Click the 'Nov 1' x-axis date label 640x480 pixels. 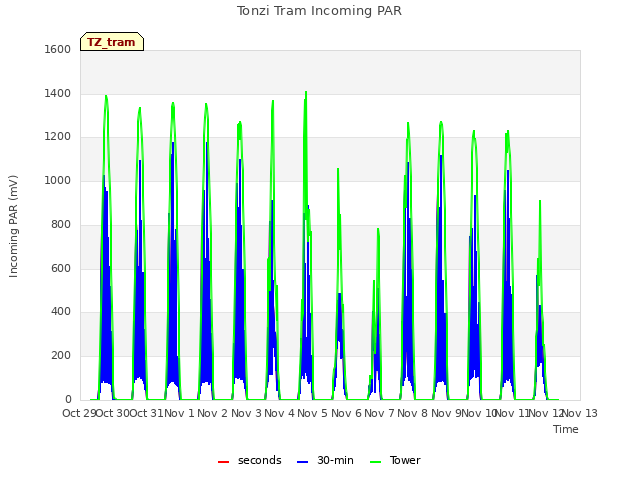click(x=180, y=413)
